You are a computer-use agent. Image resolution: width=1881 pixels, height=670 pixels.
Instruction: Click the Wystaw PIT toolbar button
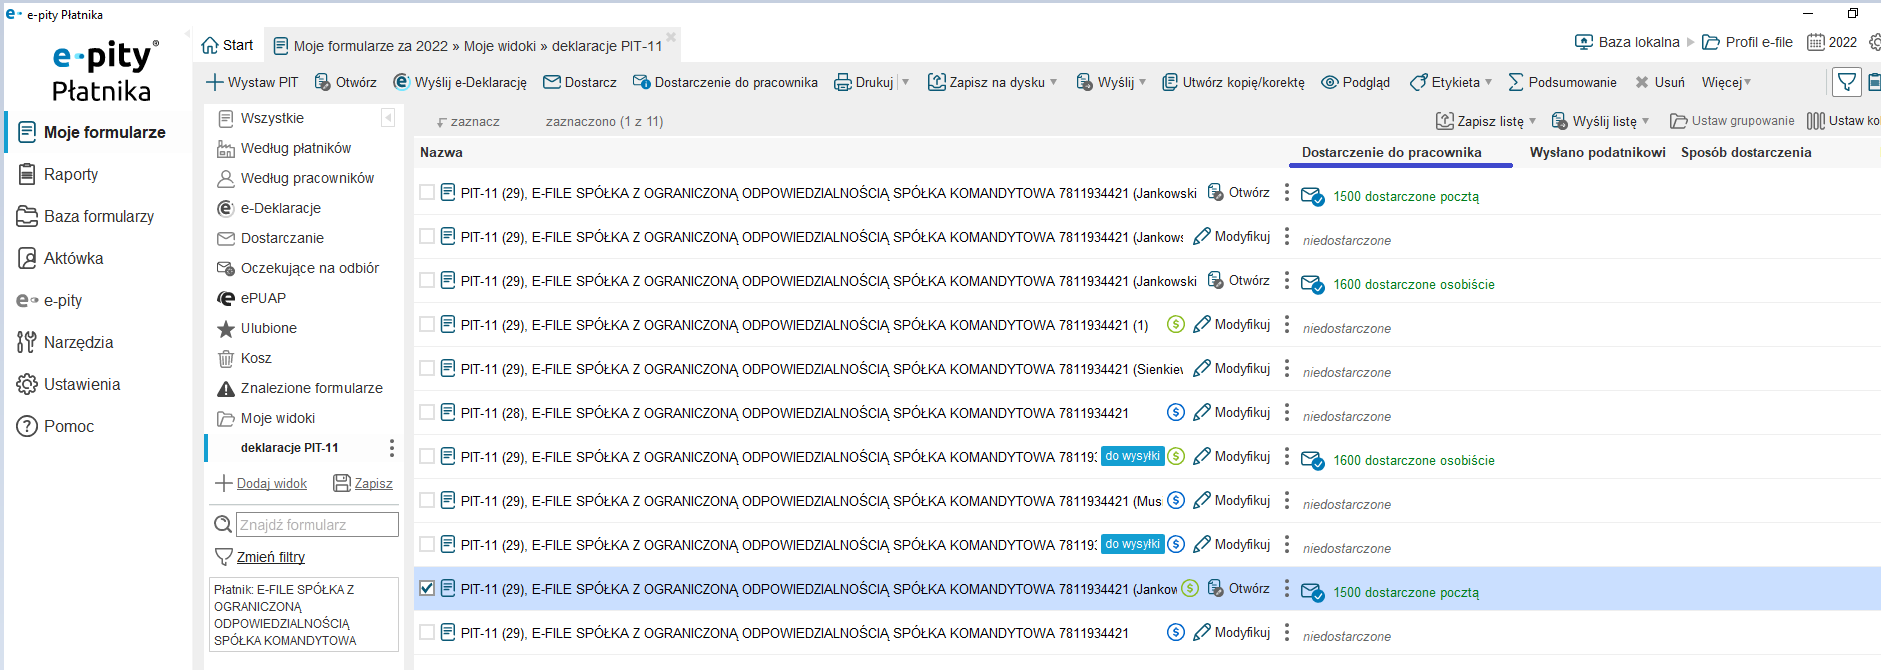[252, 82]
